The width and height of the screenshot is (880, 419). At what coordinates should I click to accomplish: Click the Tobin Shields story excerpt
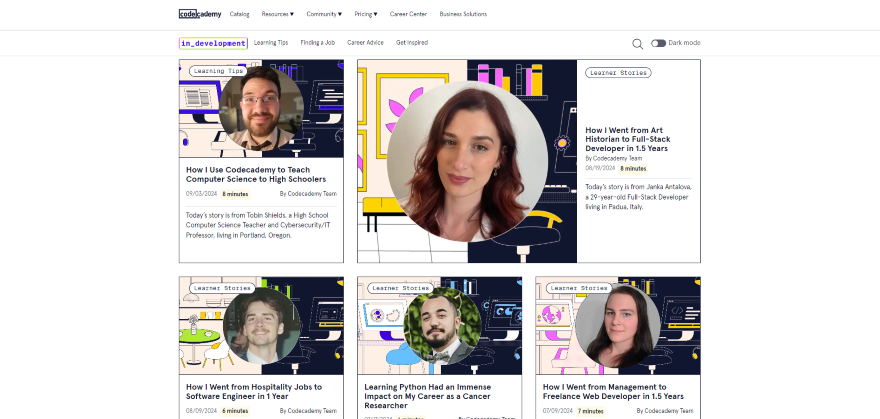(259, 225)
